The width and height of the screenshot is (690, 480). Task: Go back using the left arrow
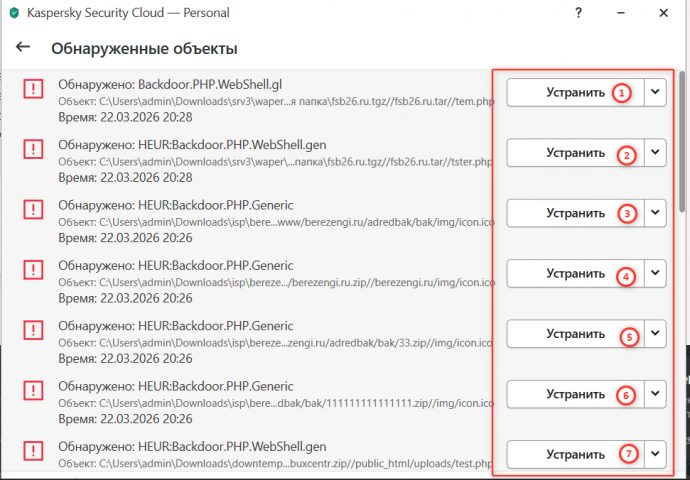click(x=22, y=47)
